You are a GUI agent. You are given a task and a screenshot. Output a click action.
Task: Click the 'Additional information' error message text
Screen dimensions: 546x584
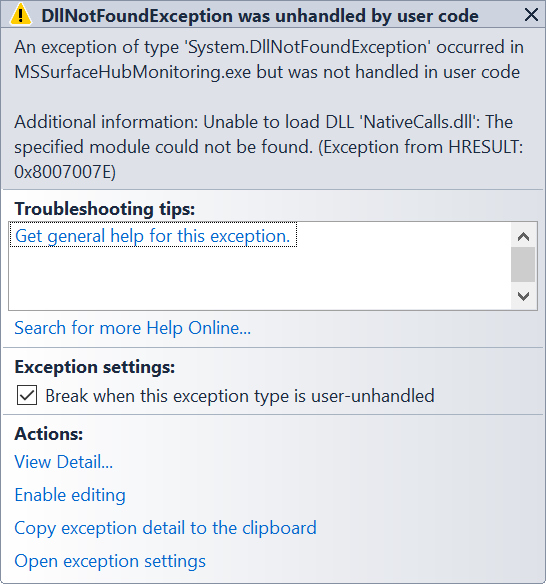tap(269, 147)
